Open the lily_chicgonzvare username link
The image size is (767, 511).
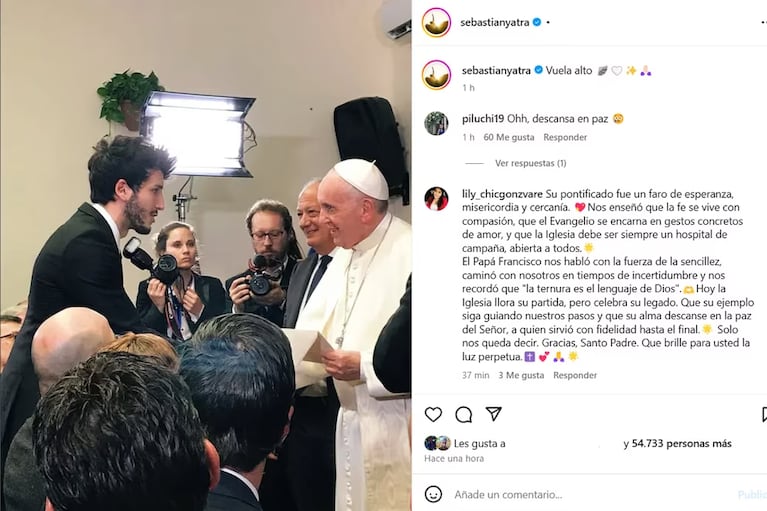click(x=502, y=194)
